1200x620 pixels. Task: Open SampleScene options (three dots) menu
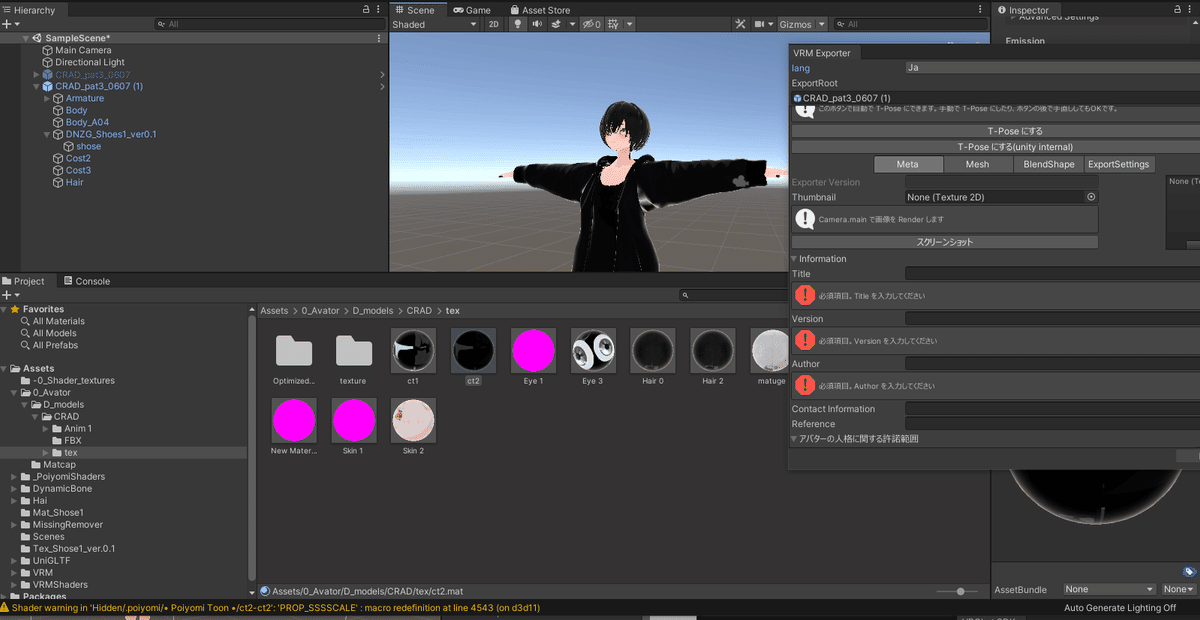point(379,38)
